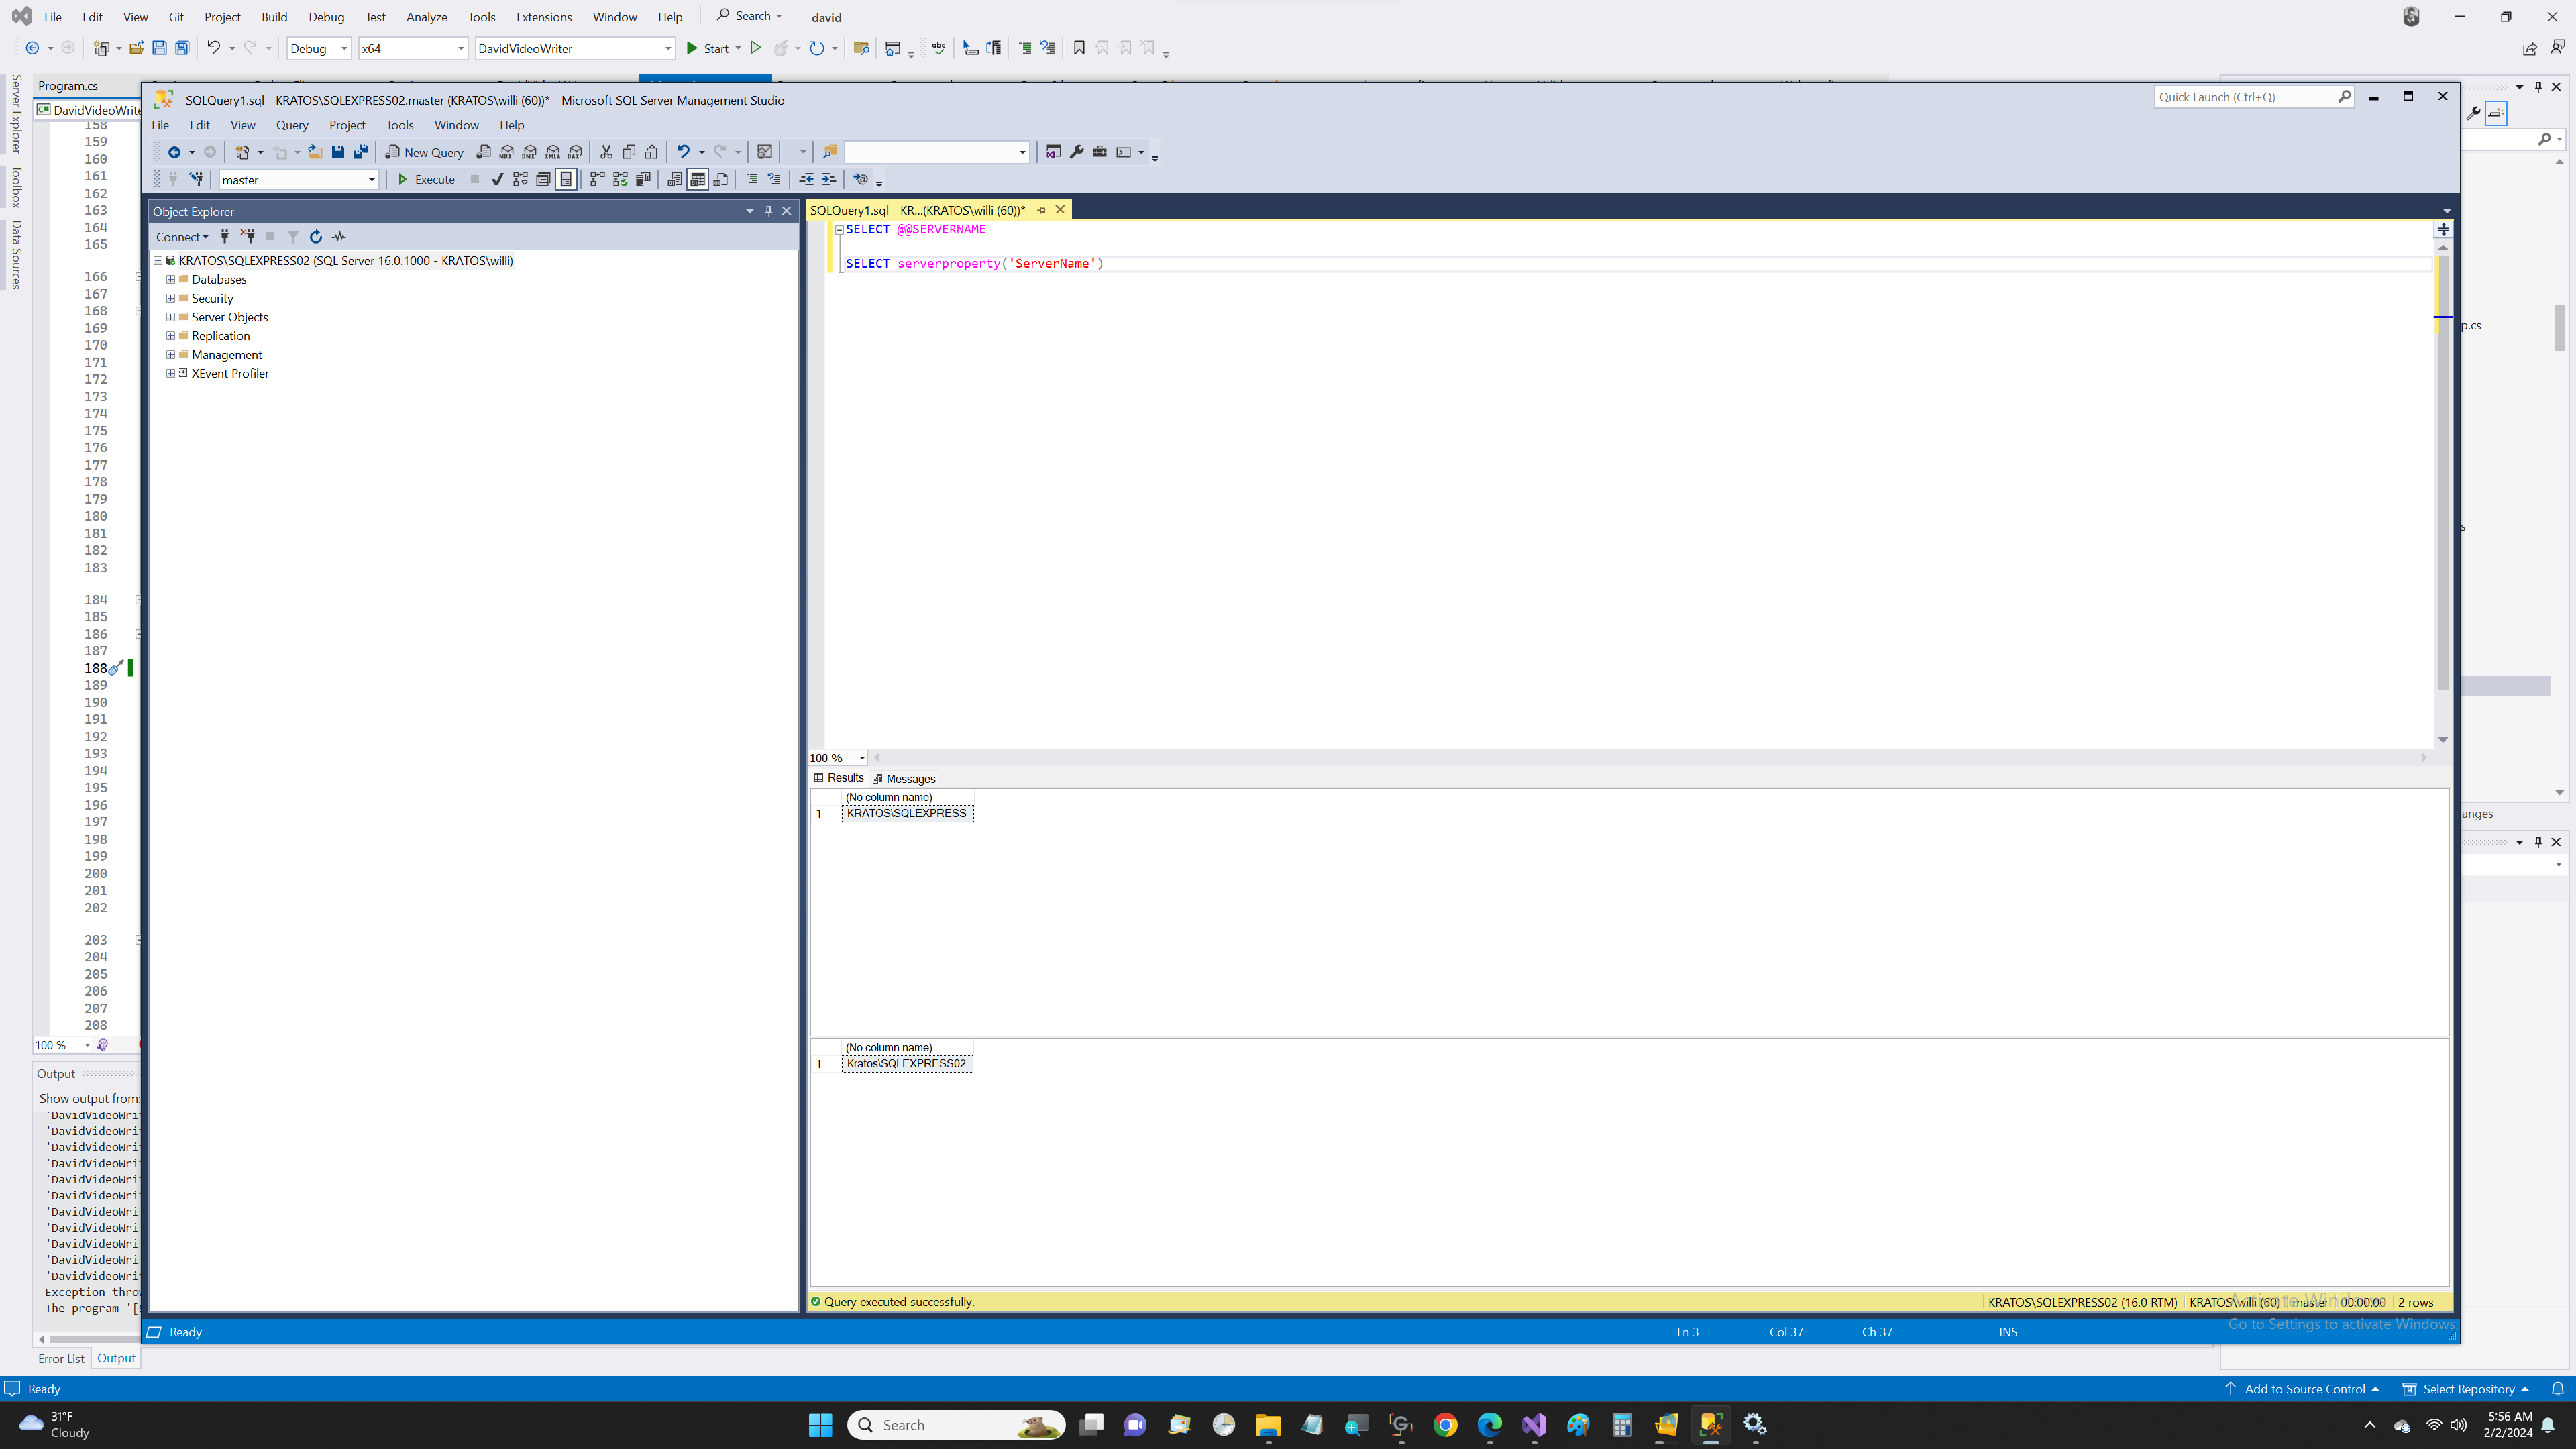The width and height of the screenshot is (2576, 1449).
Task: Disconnect the server in Object Explorer
Action: click(247, 236)
